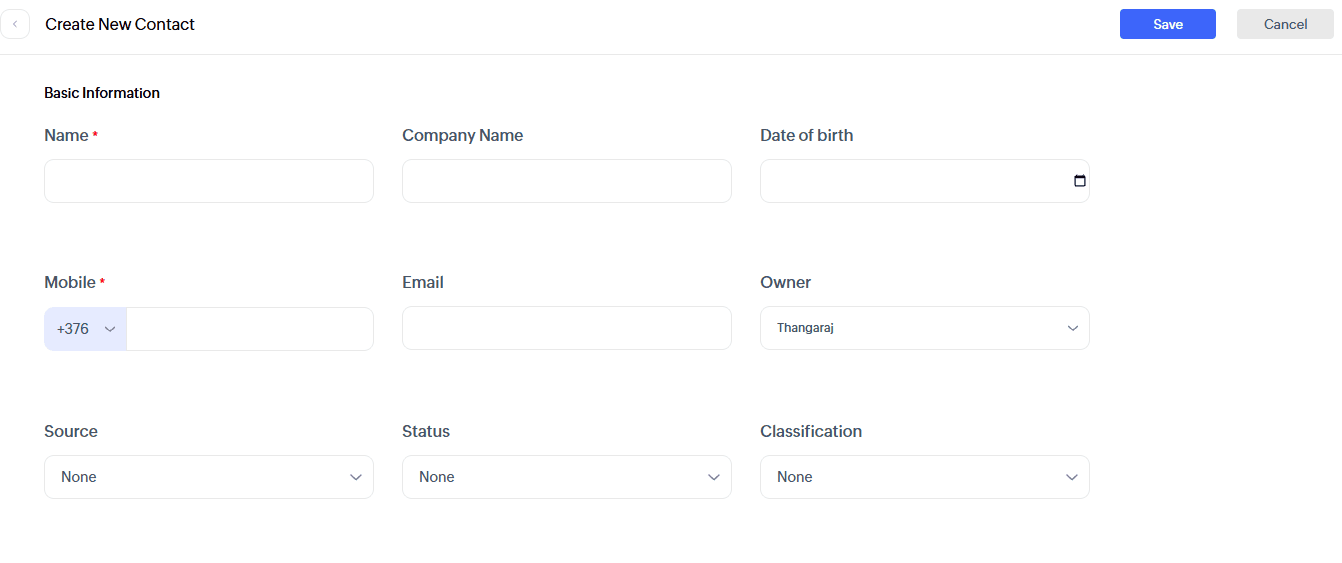Screen dimensions: 1342x563
Task: Open the Source dropdown
Action: tap(209, 477)
